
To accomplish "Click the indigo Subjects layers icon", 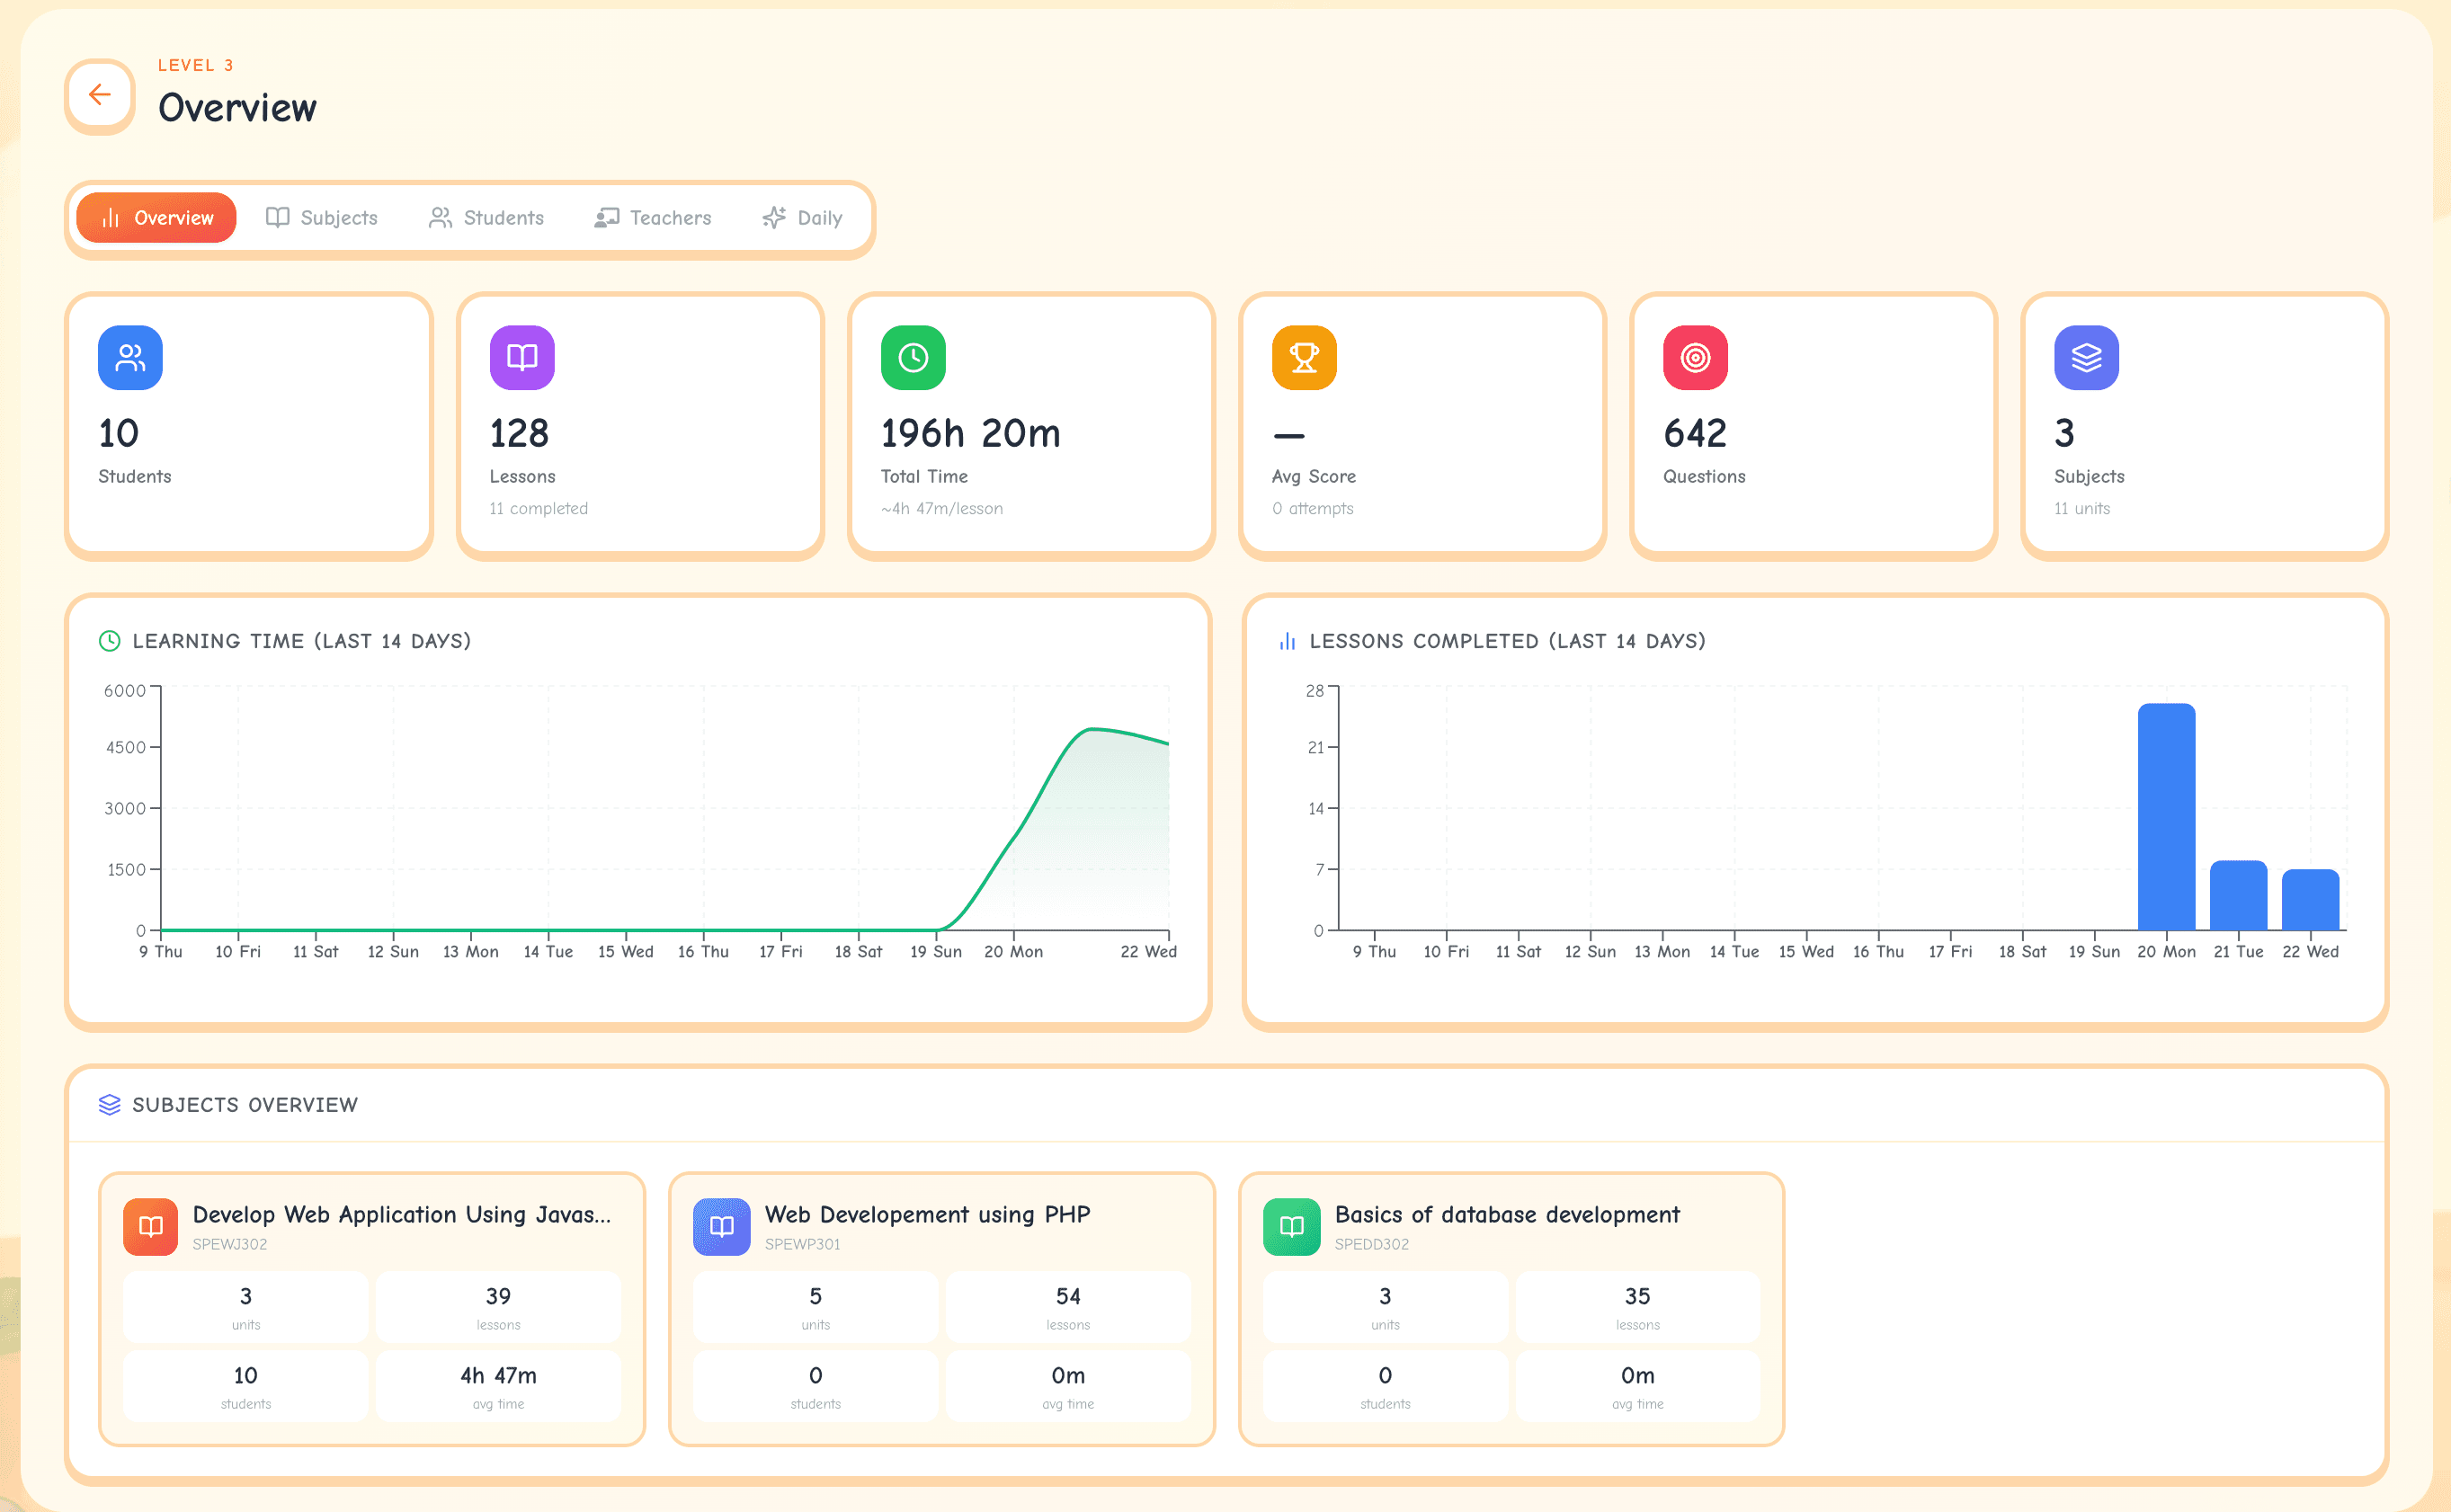I will (2086, 358).
